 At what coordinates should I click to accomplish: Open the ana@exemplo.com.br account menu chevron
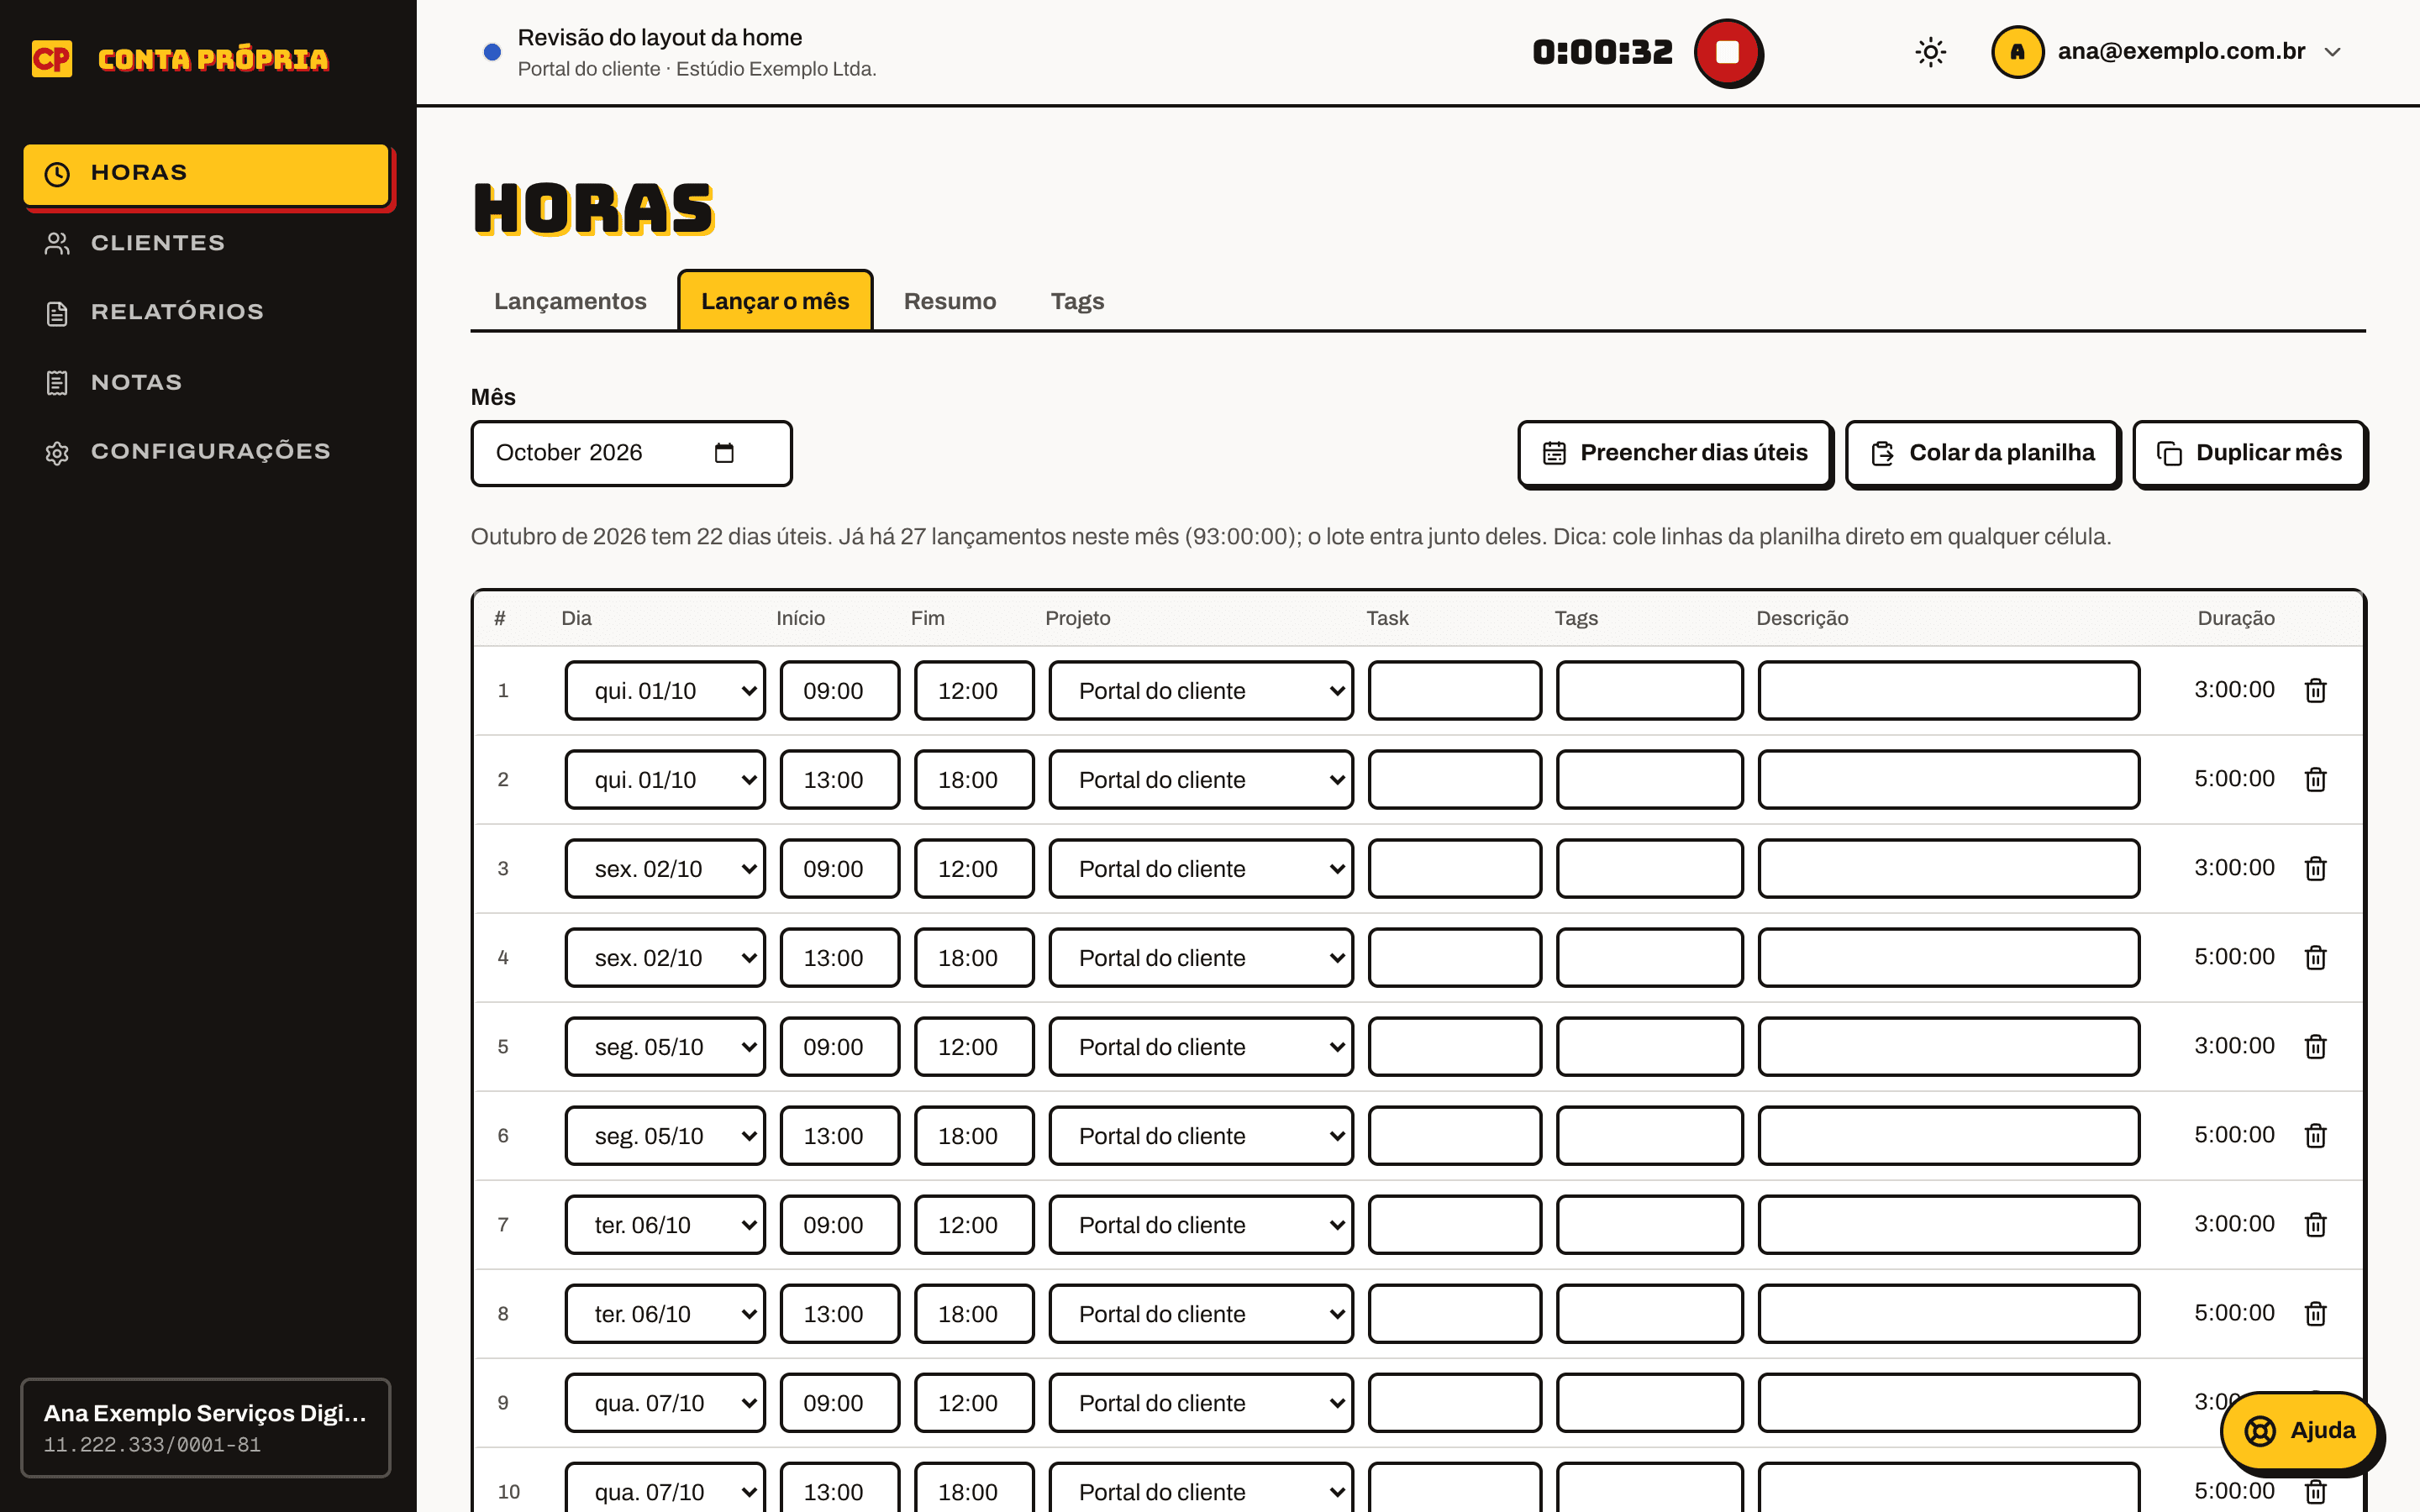pyautogui.click(x=2332, y=52)
